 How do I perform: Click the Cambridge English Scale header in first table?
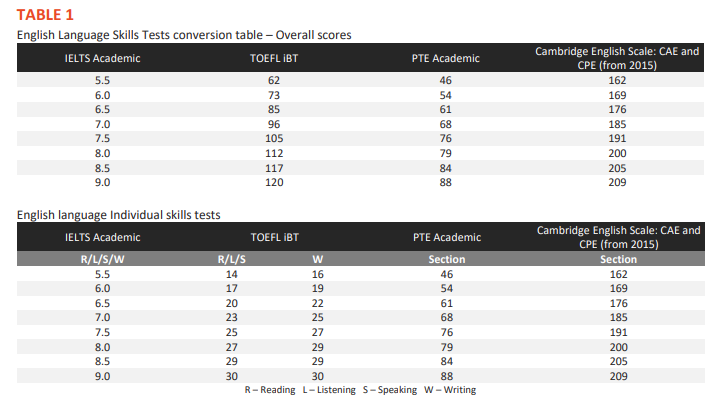coord(617,58)
